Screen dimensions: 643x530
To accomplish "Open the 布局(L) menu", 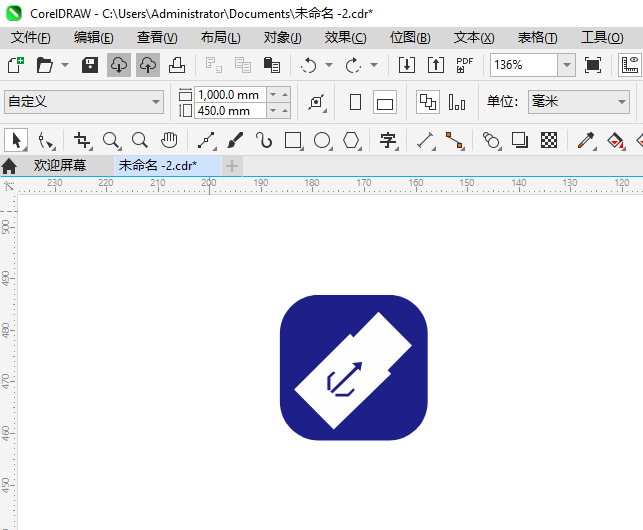I will pyautogui.click(x=221, y=38).
